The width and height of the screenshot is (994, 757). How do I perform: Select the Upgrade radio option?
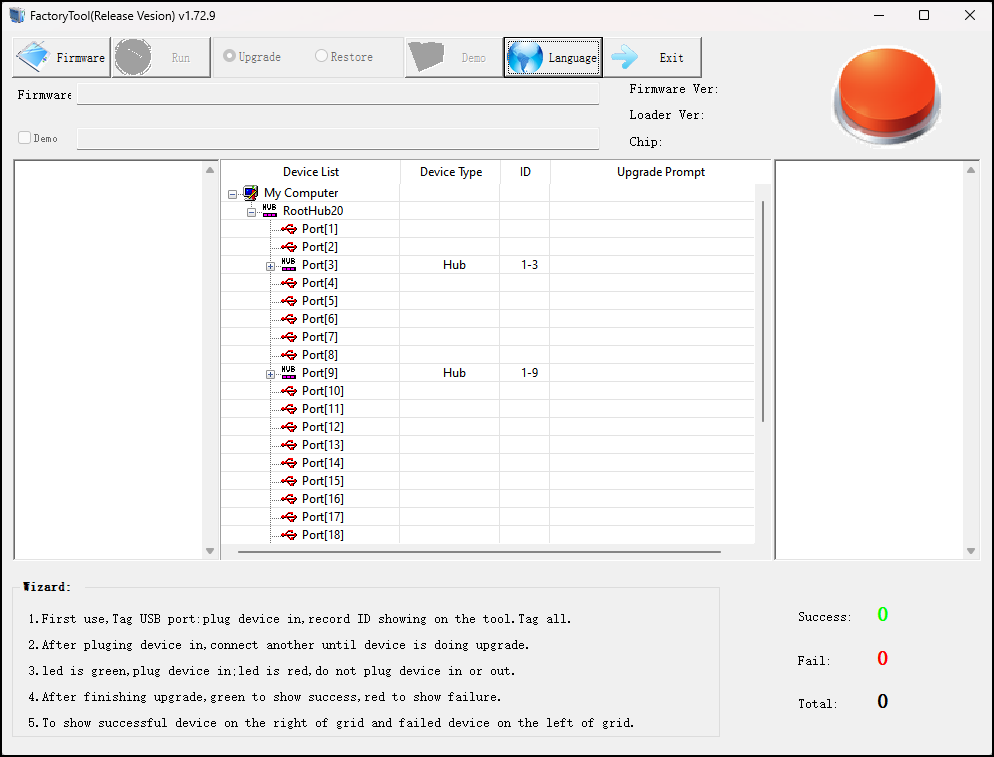point(252,56)
